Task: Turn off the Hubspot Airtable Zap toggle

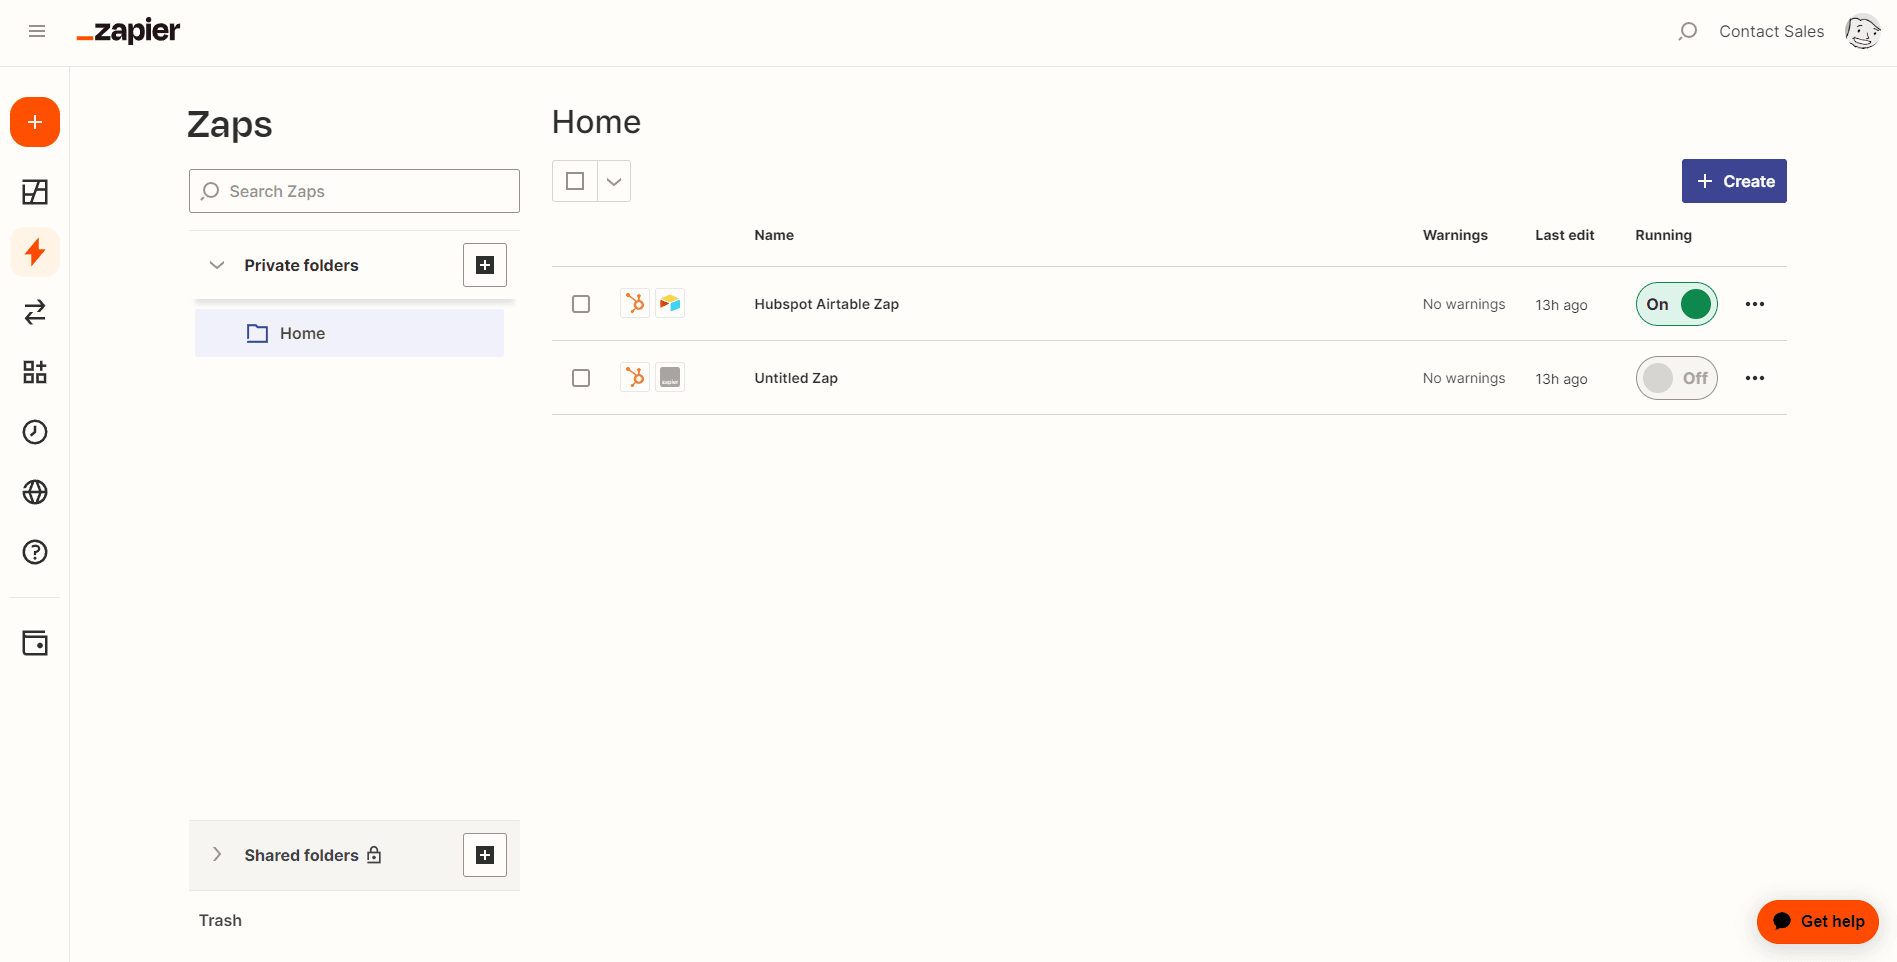Action: [x=1677, y=304]
